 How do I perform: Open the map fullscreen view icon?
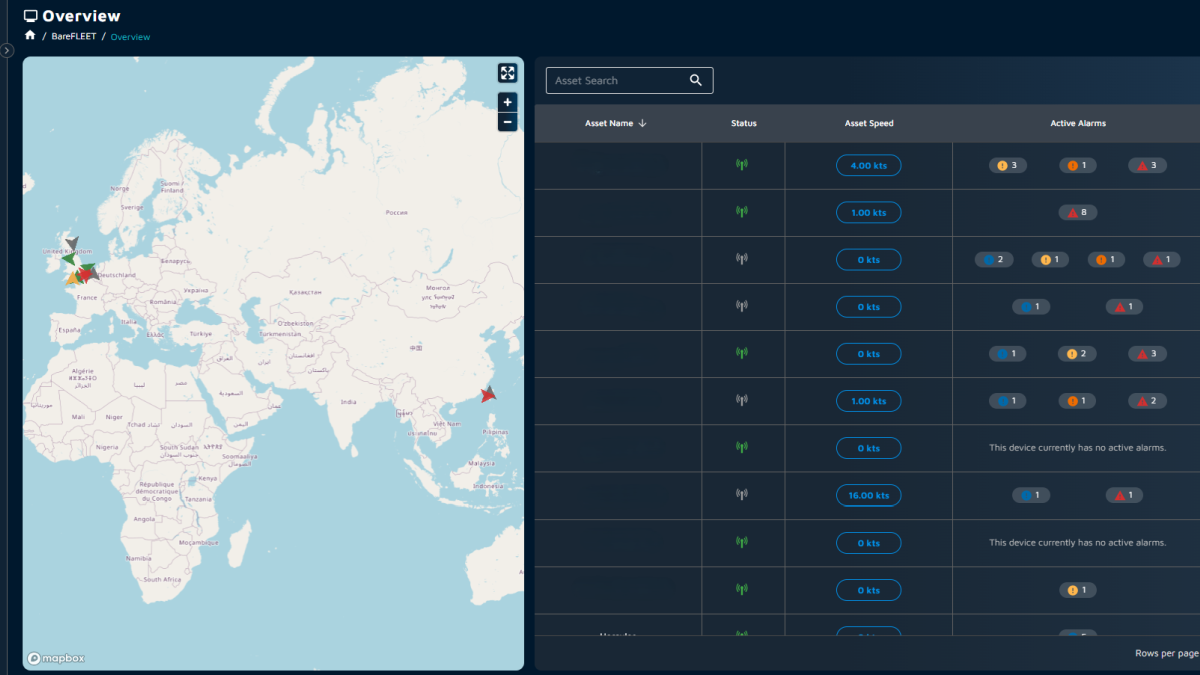[507, 72]
